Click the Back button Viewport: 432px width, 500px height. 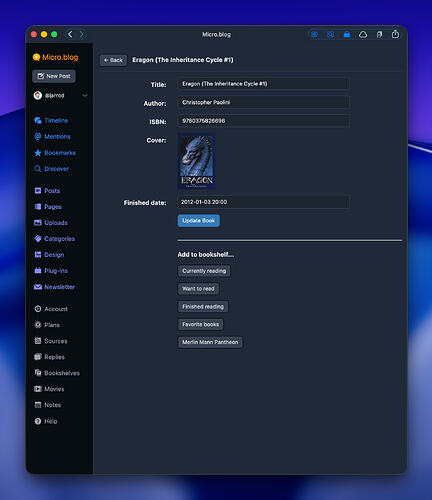click(113, 60)
